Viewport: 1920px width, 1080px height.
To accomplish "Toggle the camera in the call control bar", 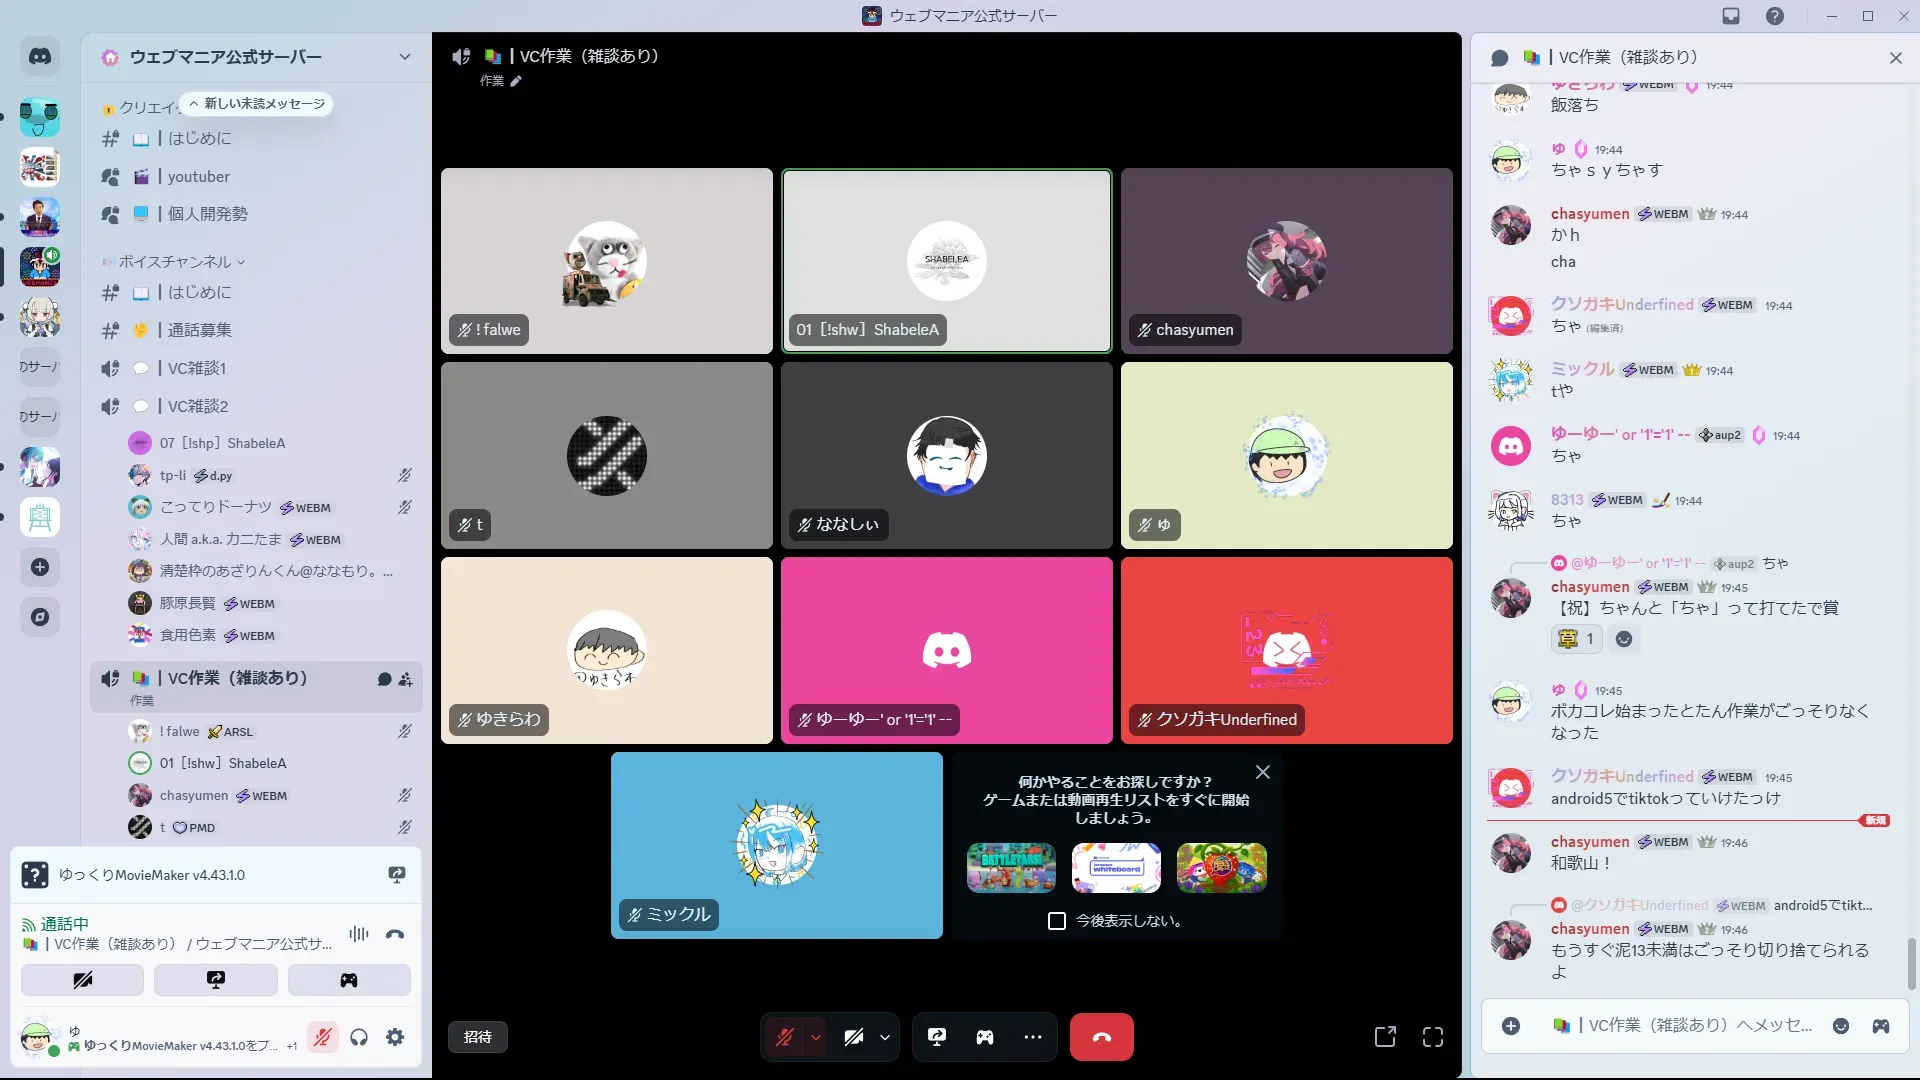I will pos(853,1037).
